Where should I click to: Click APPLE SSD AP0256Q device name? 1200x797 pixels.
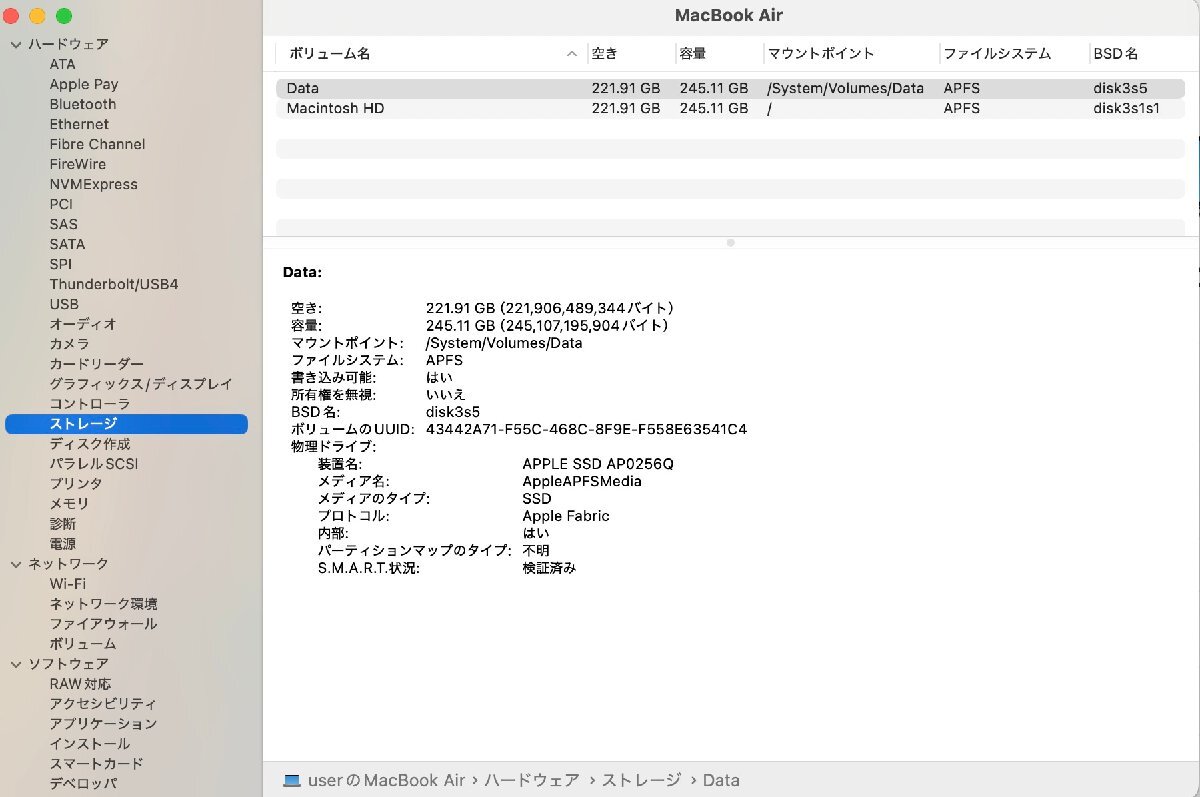(x=598, y=464)
